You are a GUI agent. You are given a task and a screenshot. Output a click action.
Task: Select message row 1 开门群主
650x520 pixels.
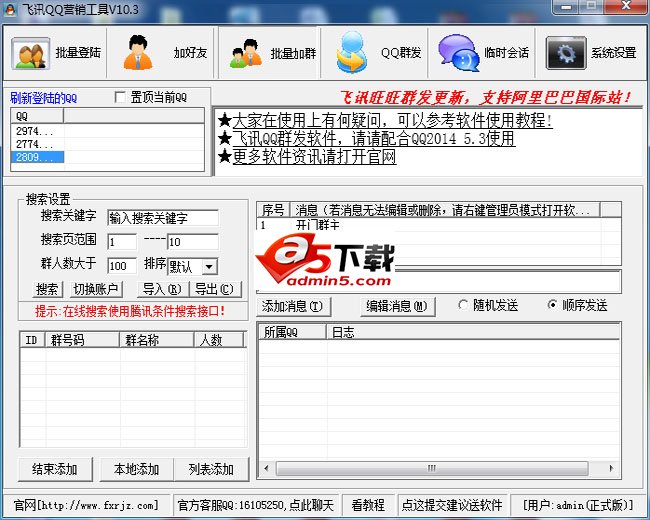pos(439,225)
